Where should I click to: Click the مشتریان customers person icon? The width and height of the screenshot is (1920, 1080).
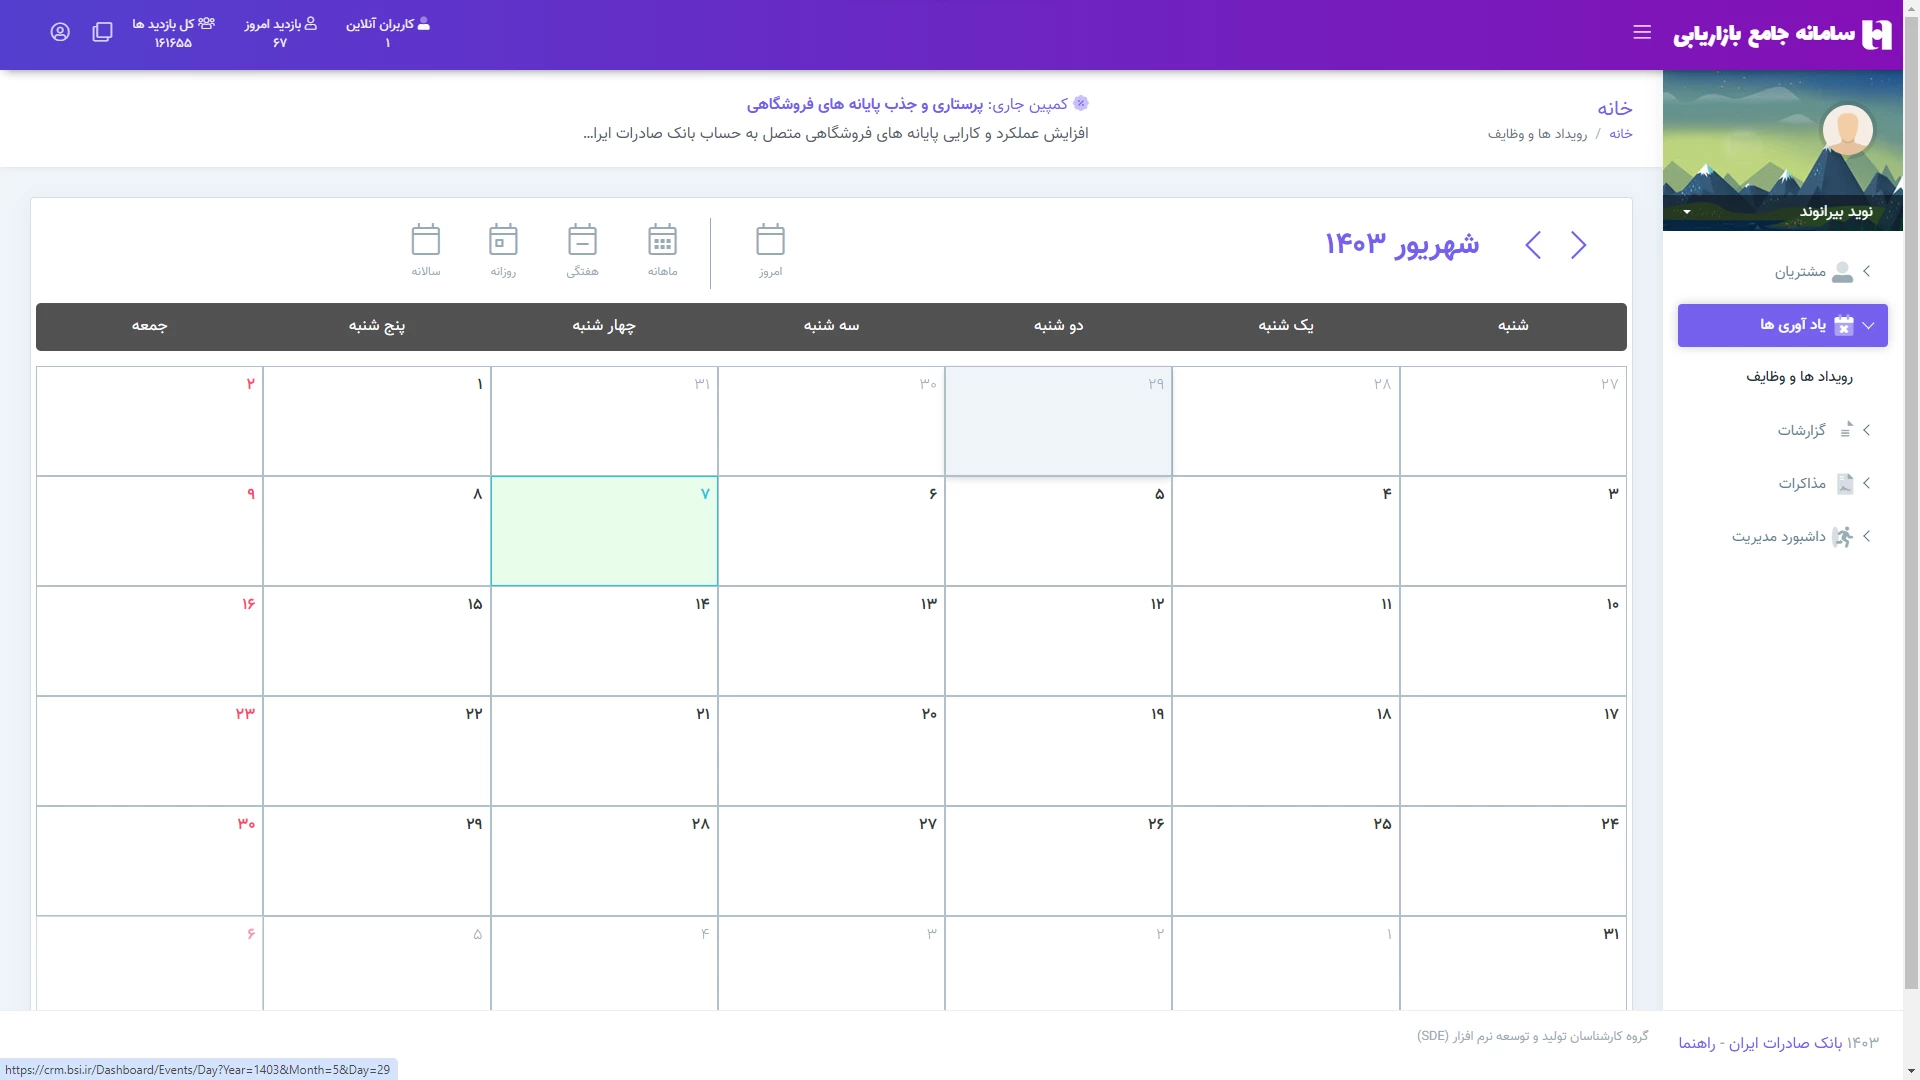(1842, 272)
